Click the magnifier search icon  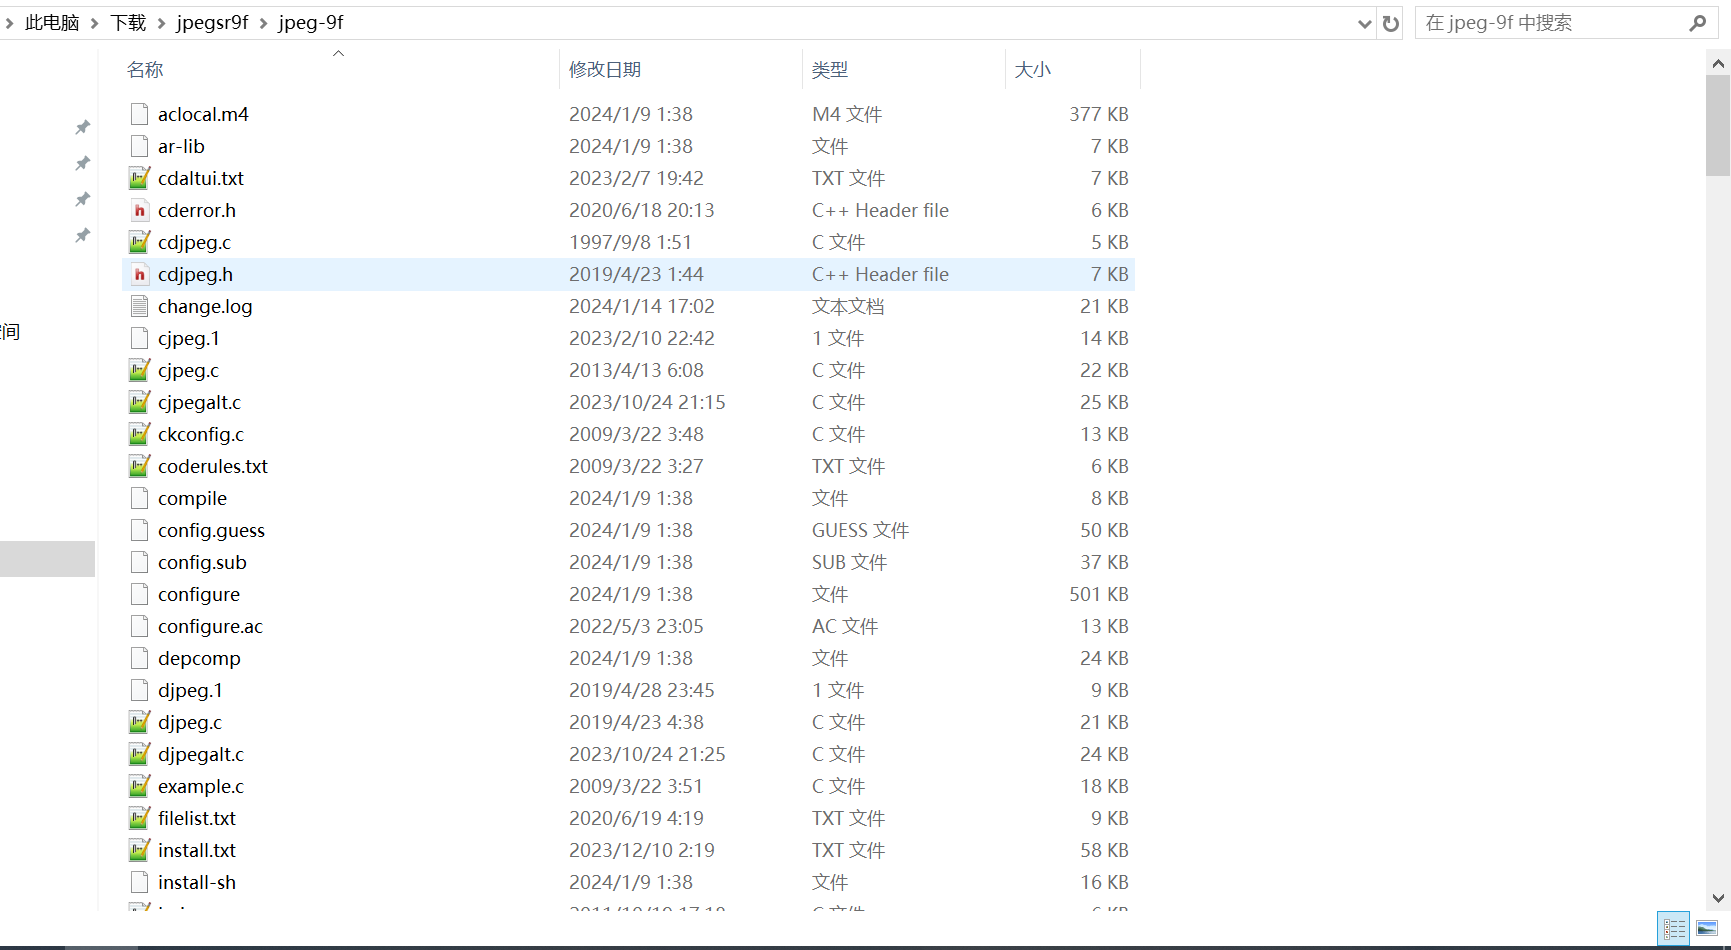click(1697, 23)
